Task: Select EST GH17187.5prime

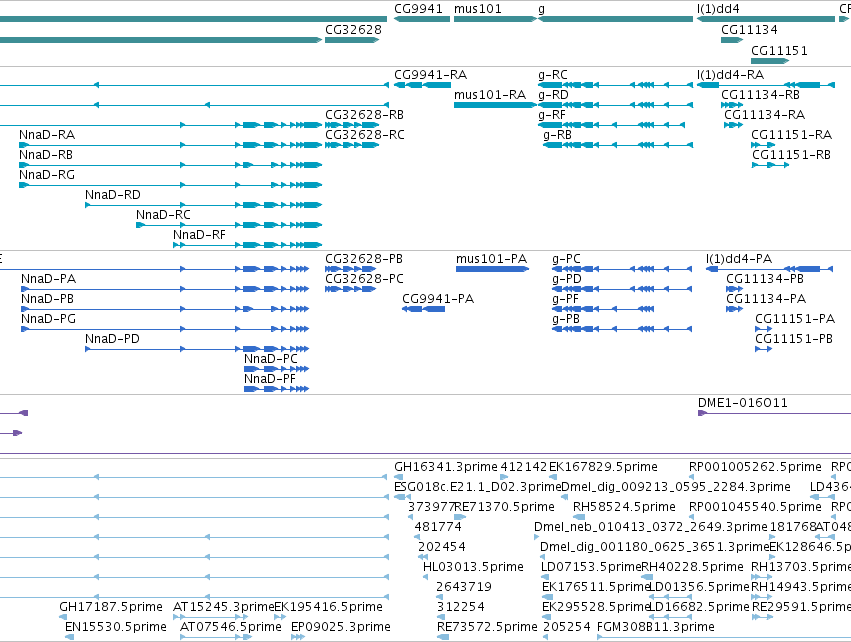Action: 111,607
